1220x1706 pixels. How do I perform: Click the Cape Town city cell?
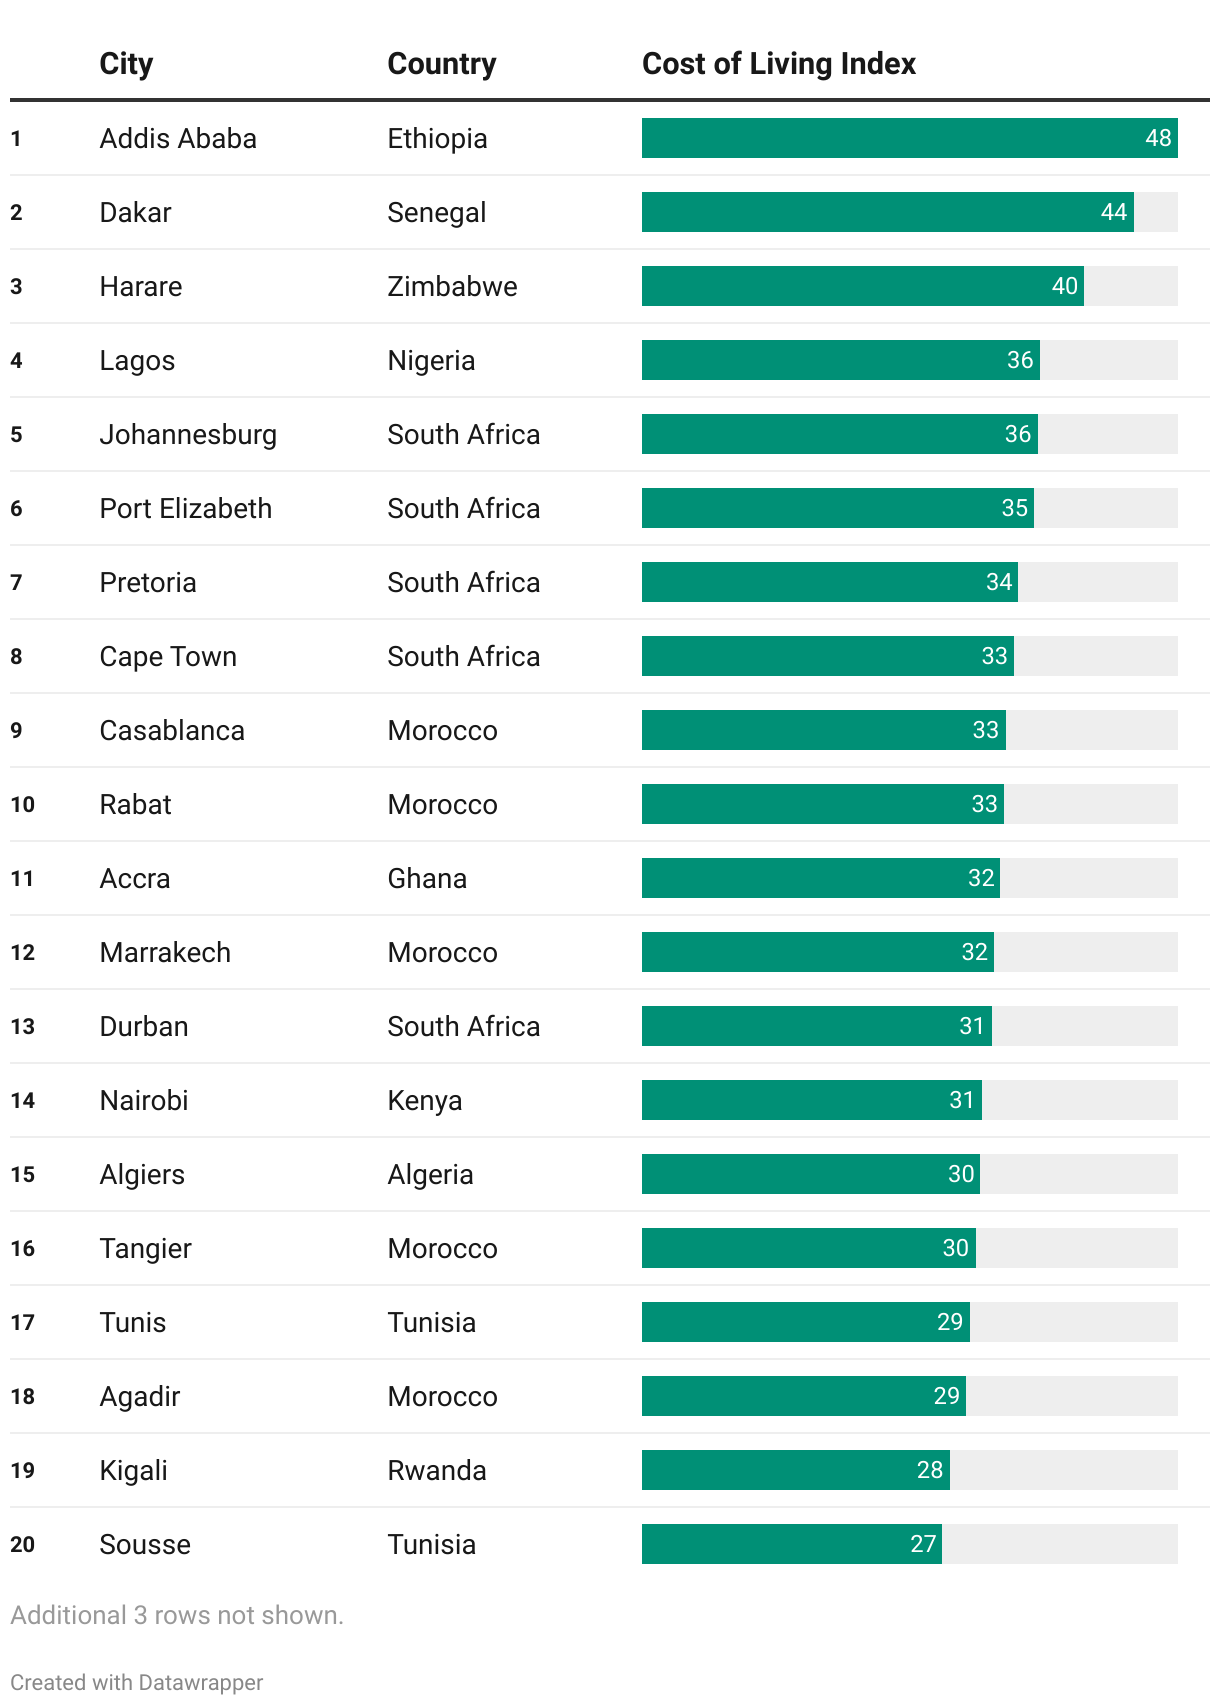click(x=168, y=656)
